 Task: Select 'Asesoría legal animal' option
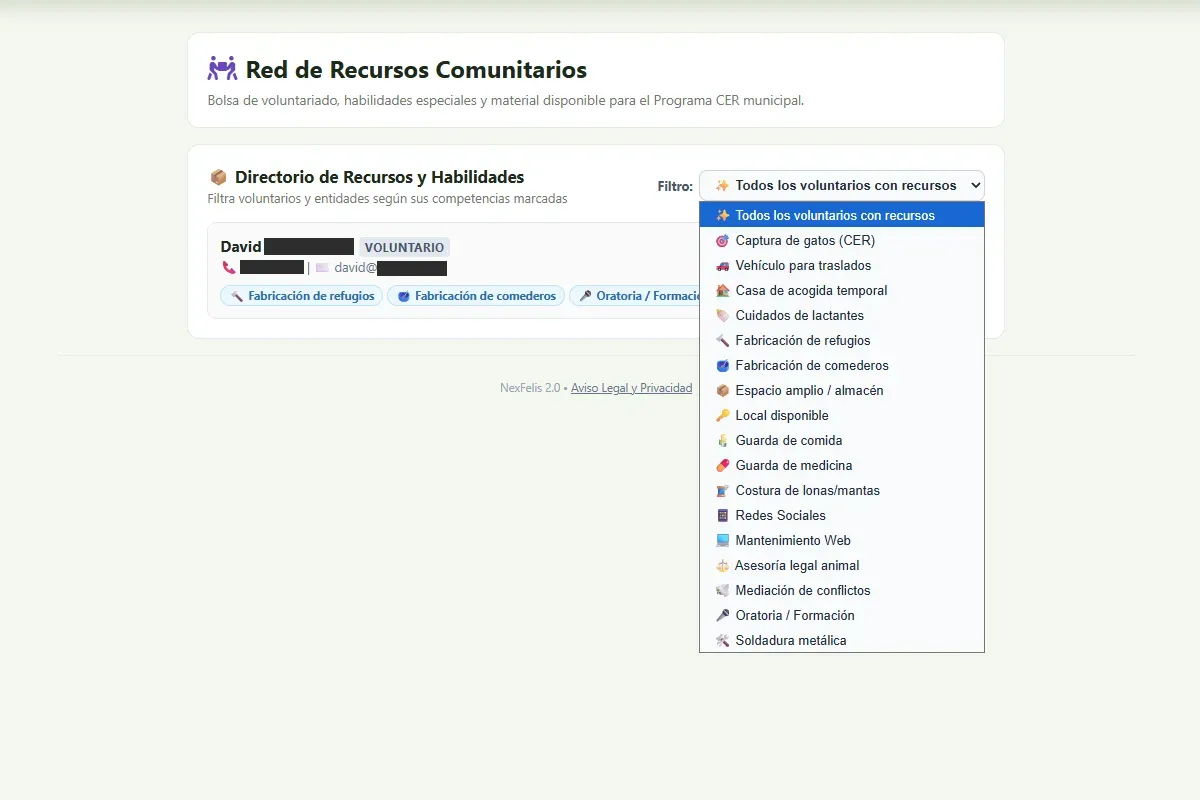click(x=842, y=565)
